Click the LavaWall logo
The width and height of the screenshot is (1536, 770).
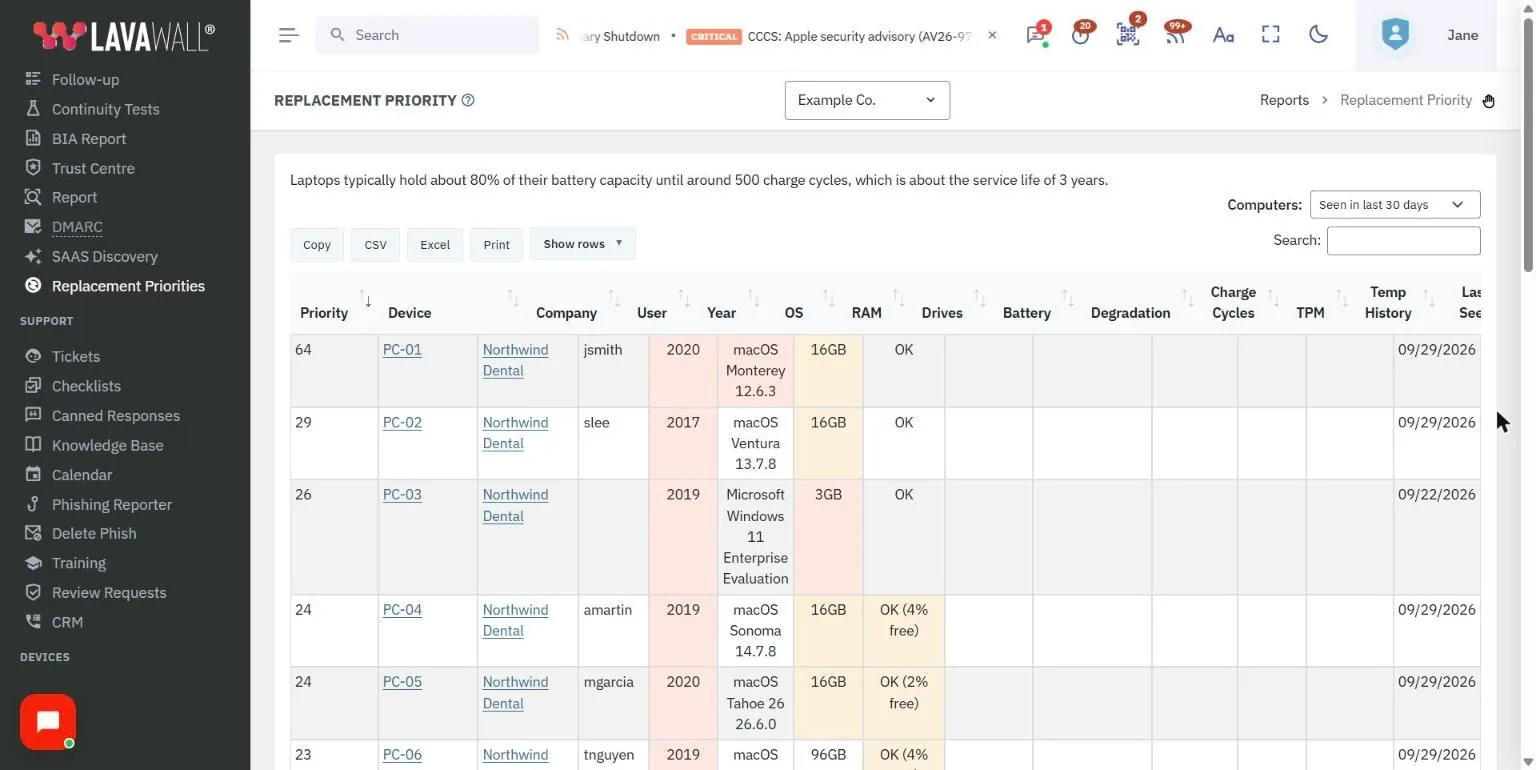tap(124, 35)
